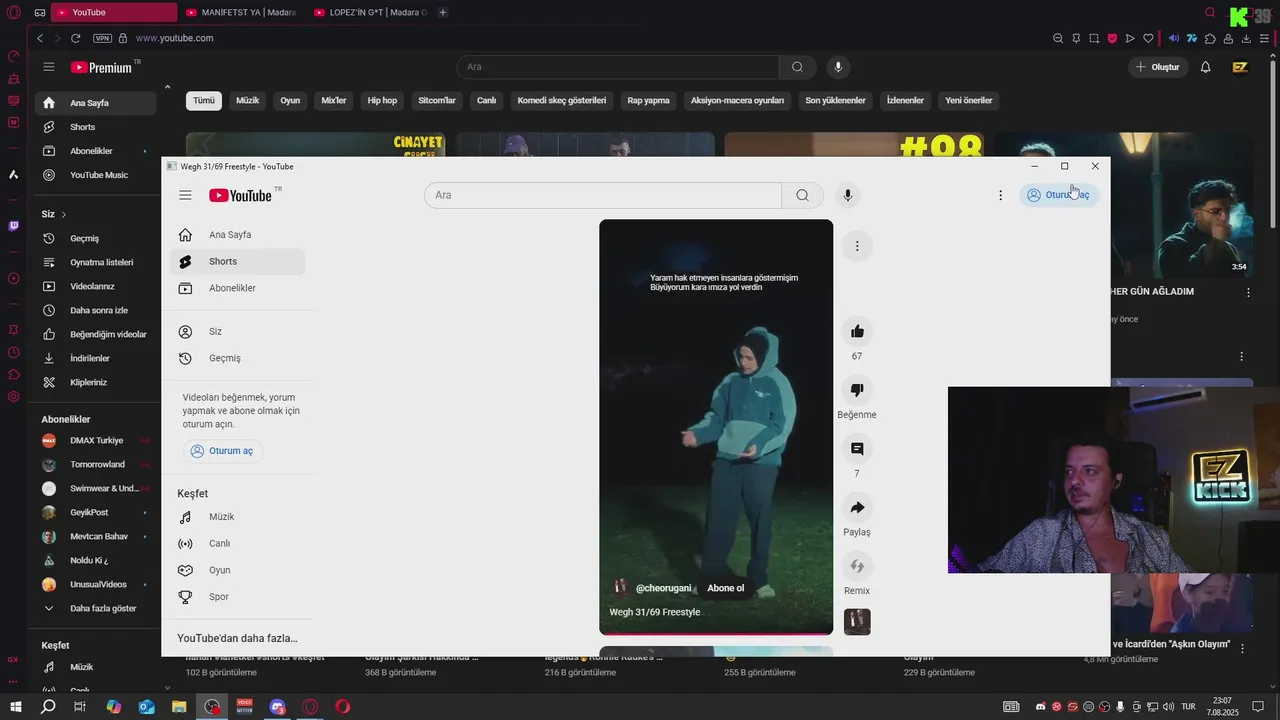Open DMAX Turkiye subscription channel

[95, 440]
